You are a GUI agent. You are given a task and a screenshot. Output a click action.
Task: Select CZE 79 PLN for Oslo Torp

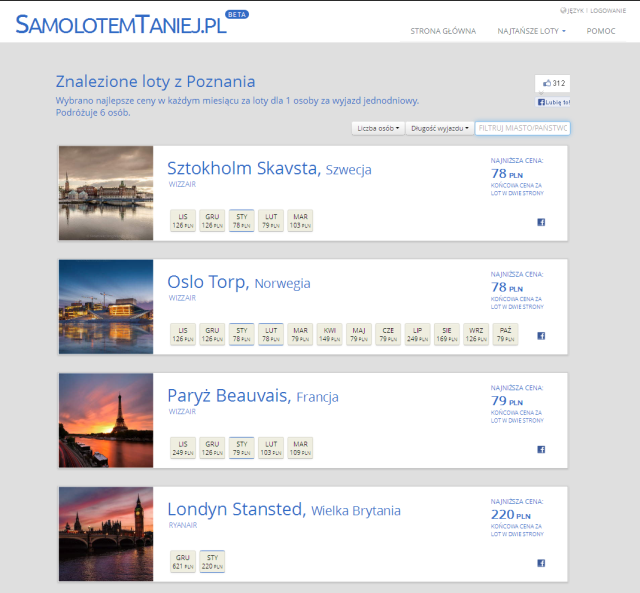click(388, 334)
